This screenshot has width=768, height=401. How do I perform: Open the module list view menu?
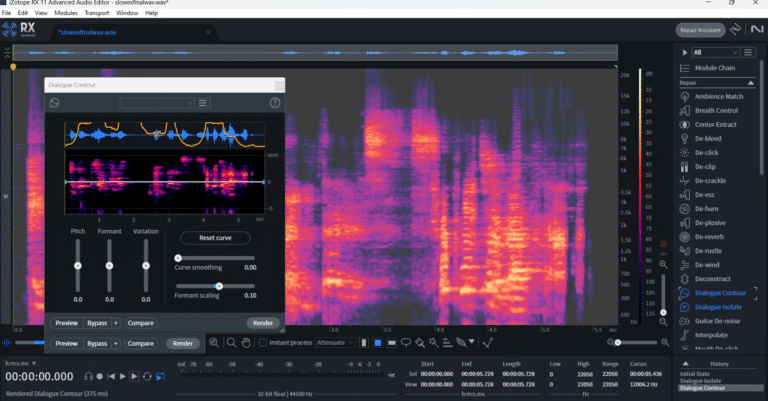748,52
